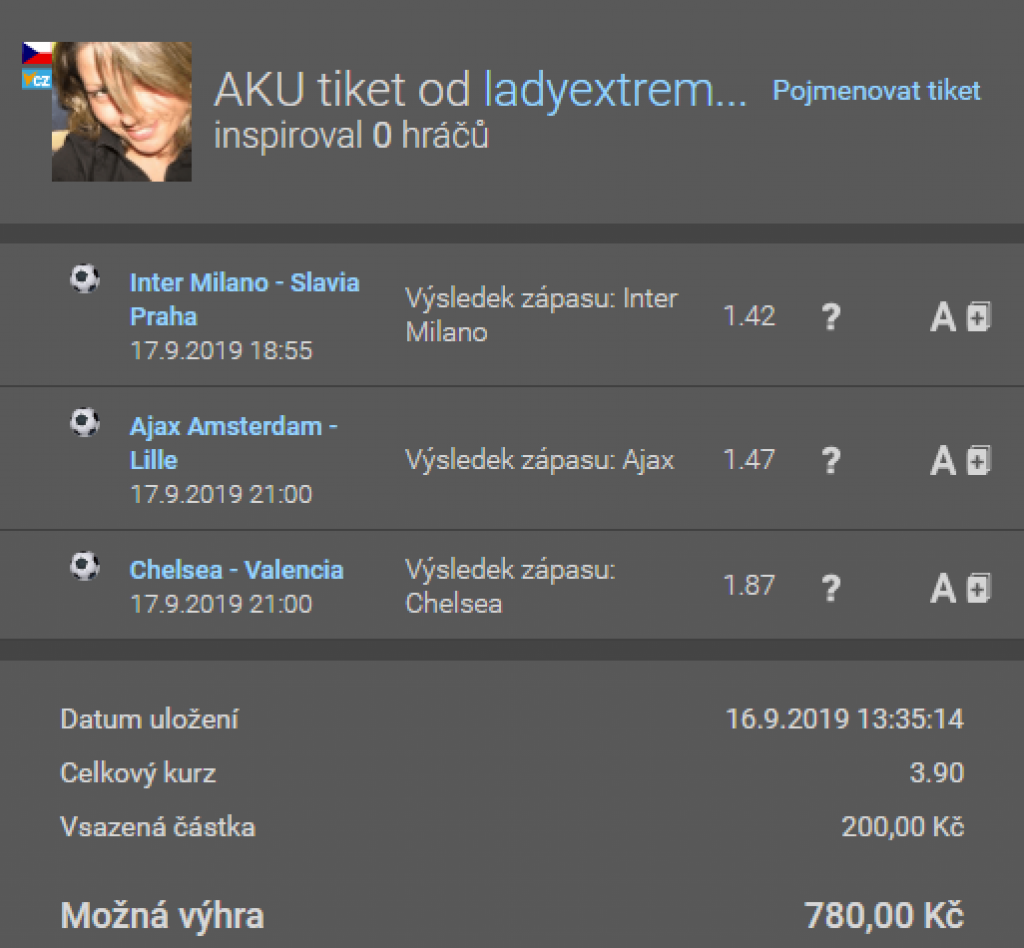Click the A icon in the Inter Milano row
Viewport: 1024px width, 948px height.
942,318
